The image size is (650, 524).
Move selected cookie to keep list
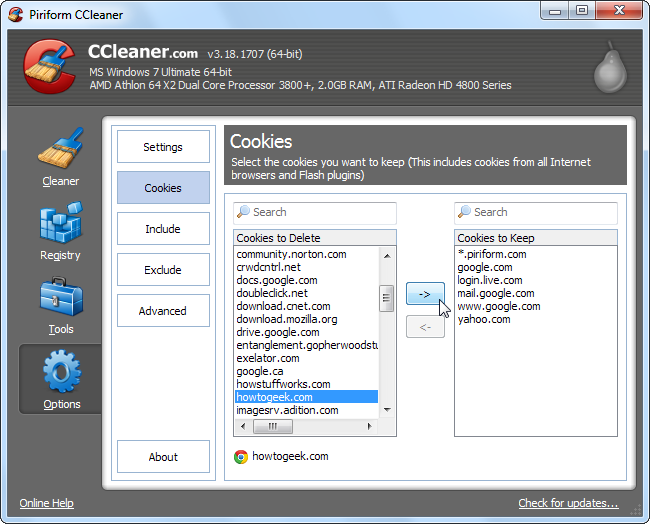click(425, 294)
